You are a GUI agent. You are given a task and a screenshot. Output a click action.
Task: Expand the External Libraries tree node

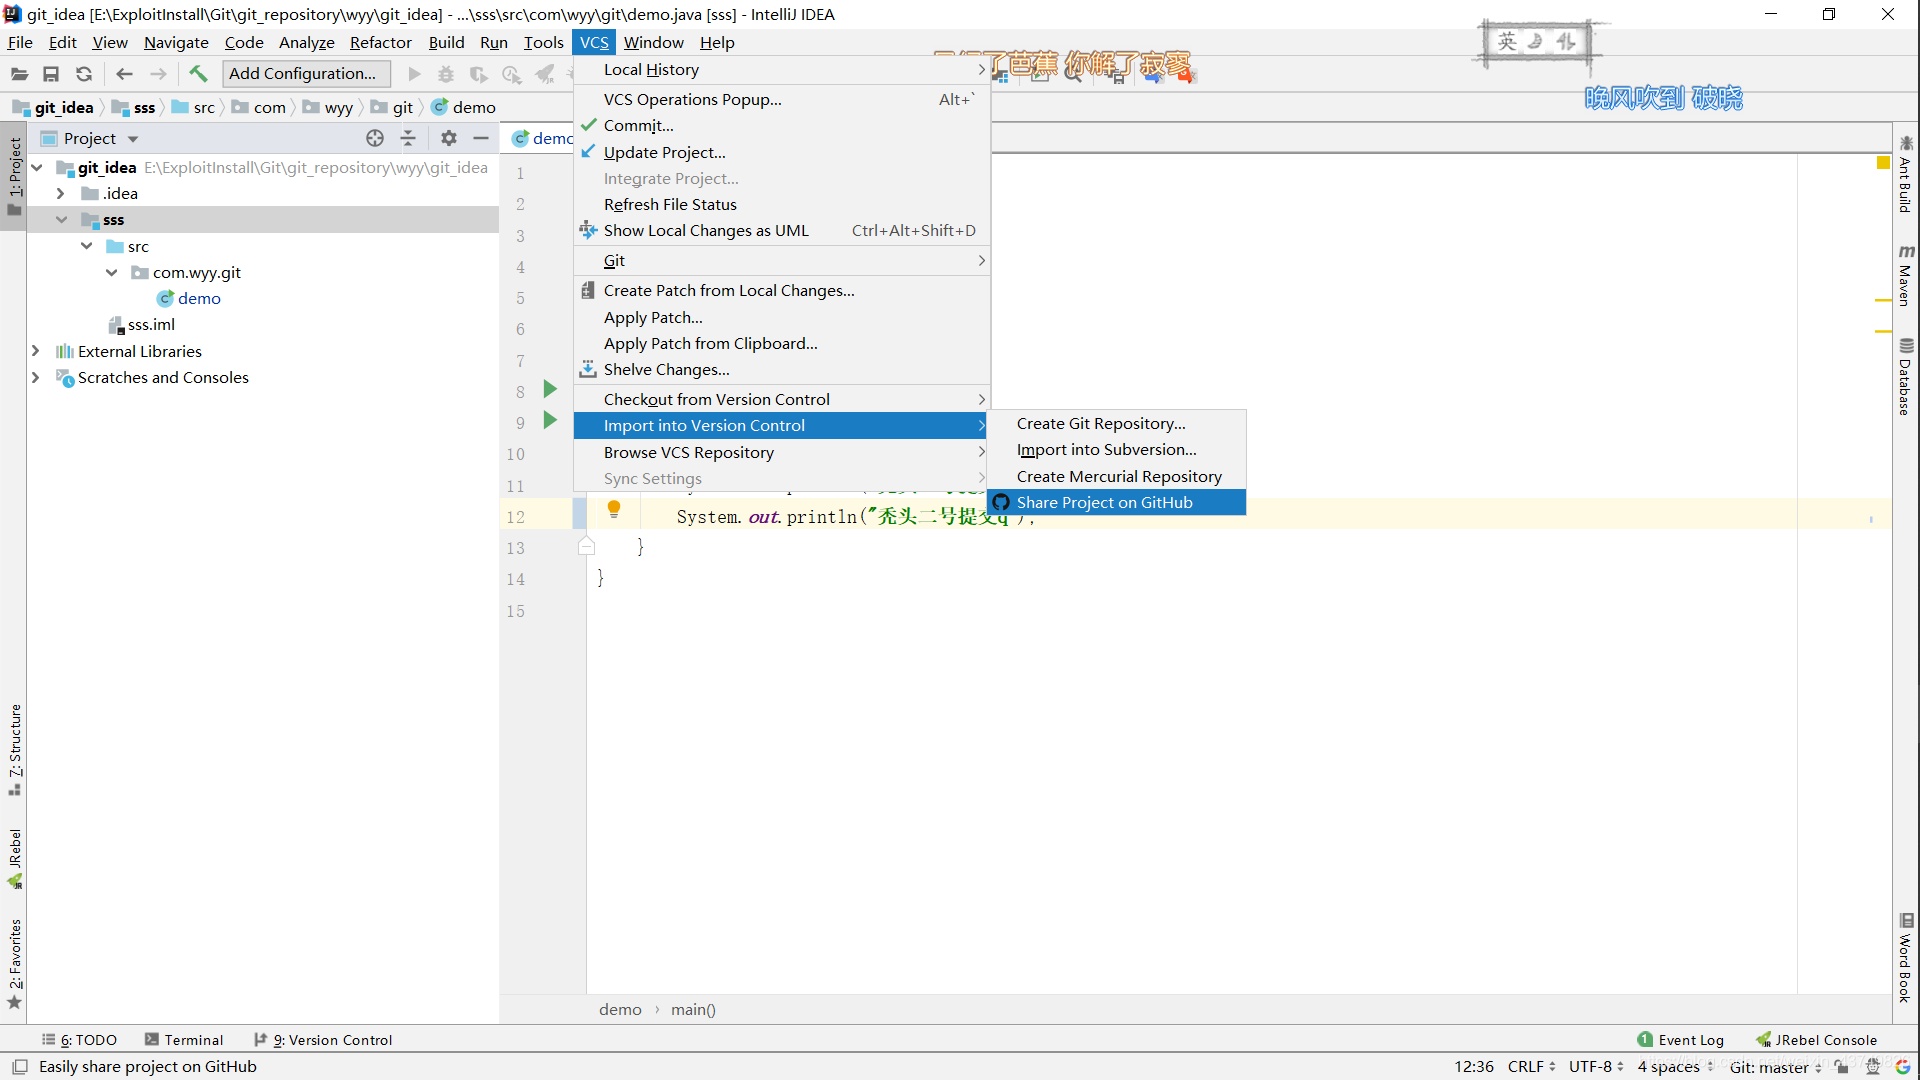coord(36,351)
